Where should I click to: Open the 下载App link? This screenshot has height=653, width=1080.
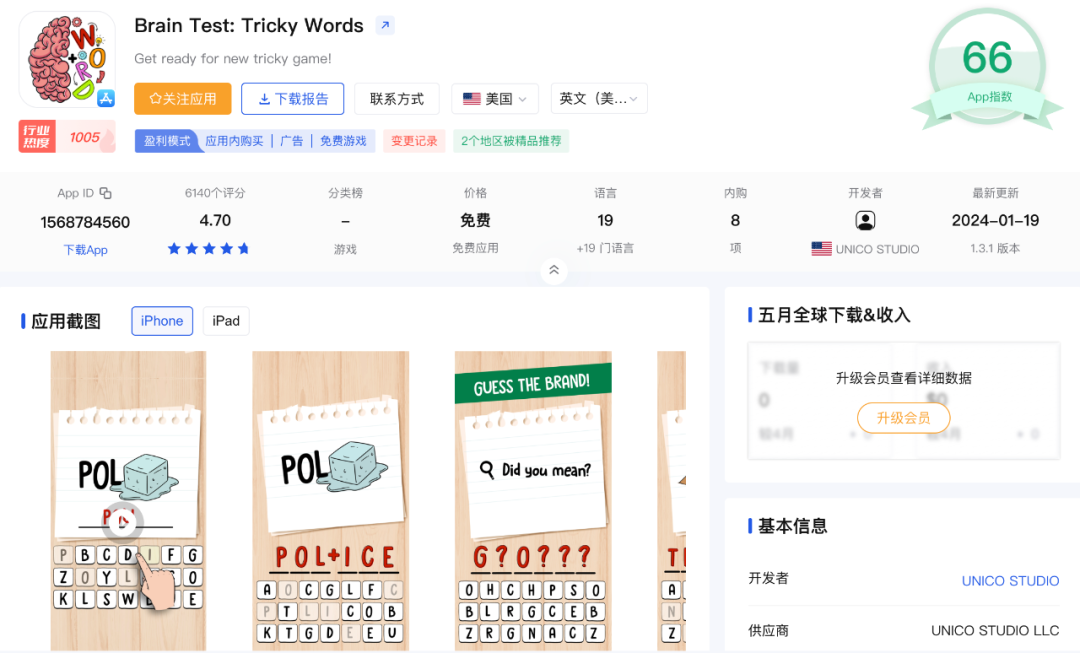85,250
